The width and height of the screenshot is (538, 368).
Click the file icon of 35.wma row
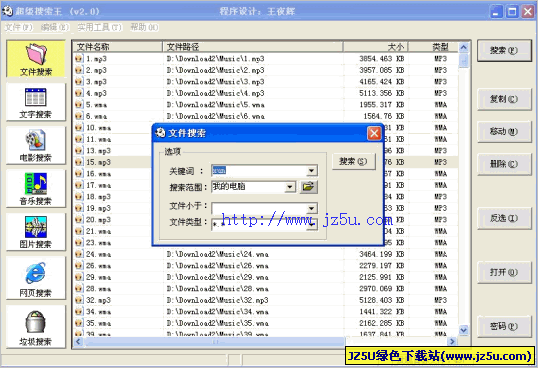(79, 323)
